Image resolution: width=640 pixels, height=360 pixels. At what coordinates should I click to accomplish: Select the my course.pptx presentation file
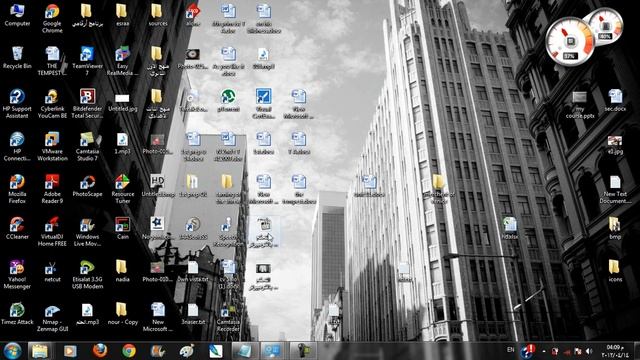coord(580,105)
